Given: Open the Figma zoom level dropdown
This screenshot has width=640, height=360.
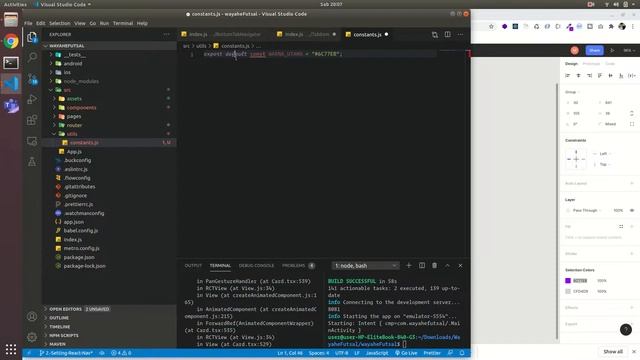Looking at the screenshot, I should click(629, 50).
